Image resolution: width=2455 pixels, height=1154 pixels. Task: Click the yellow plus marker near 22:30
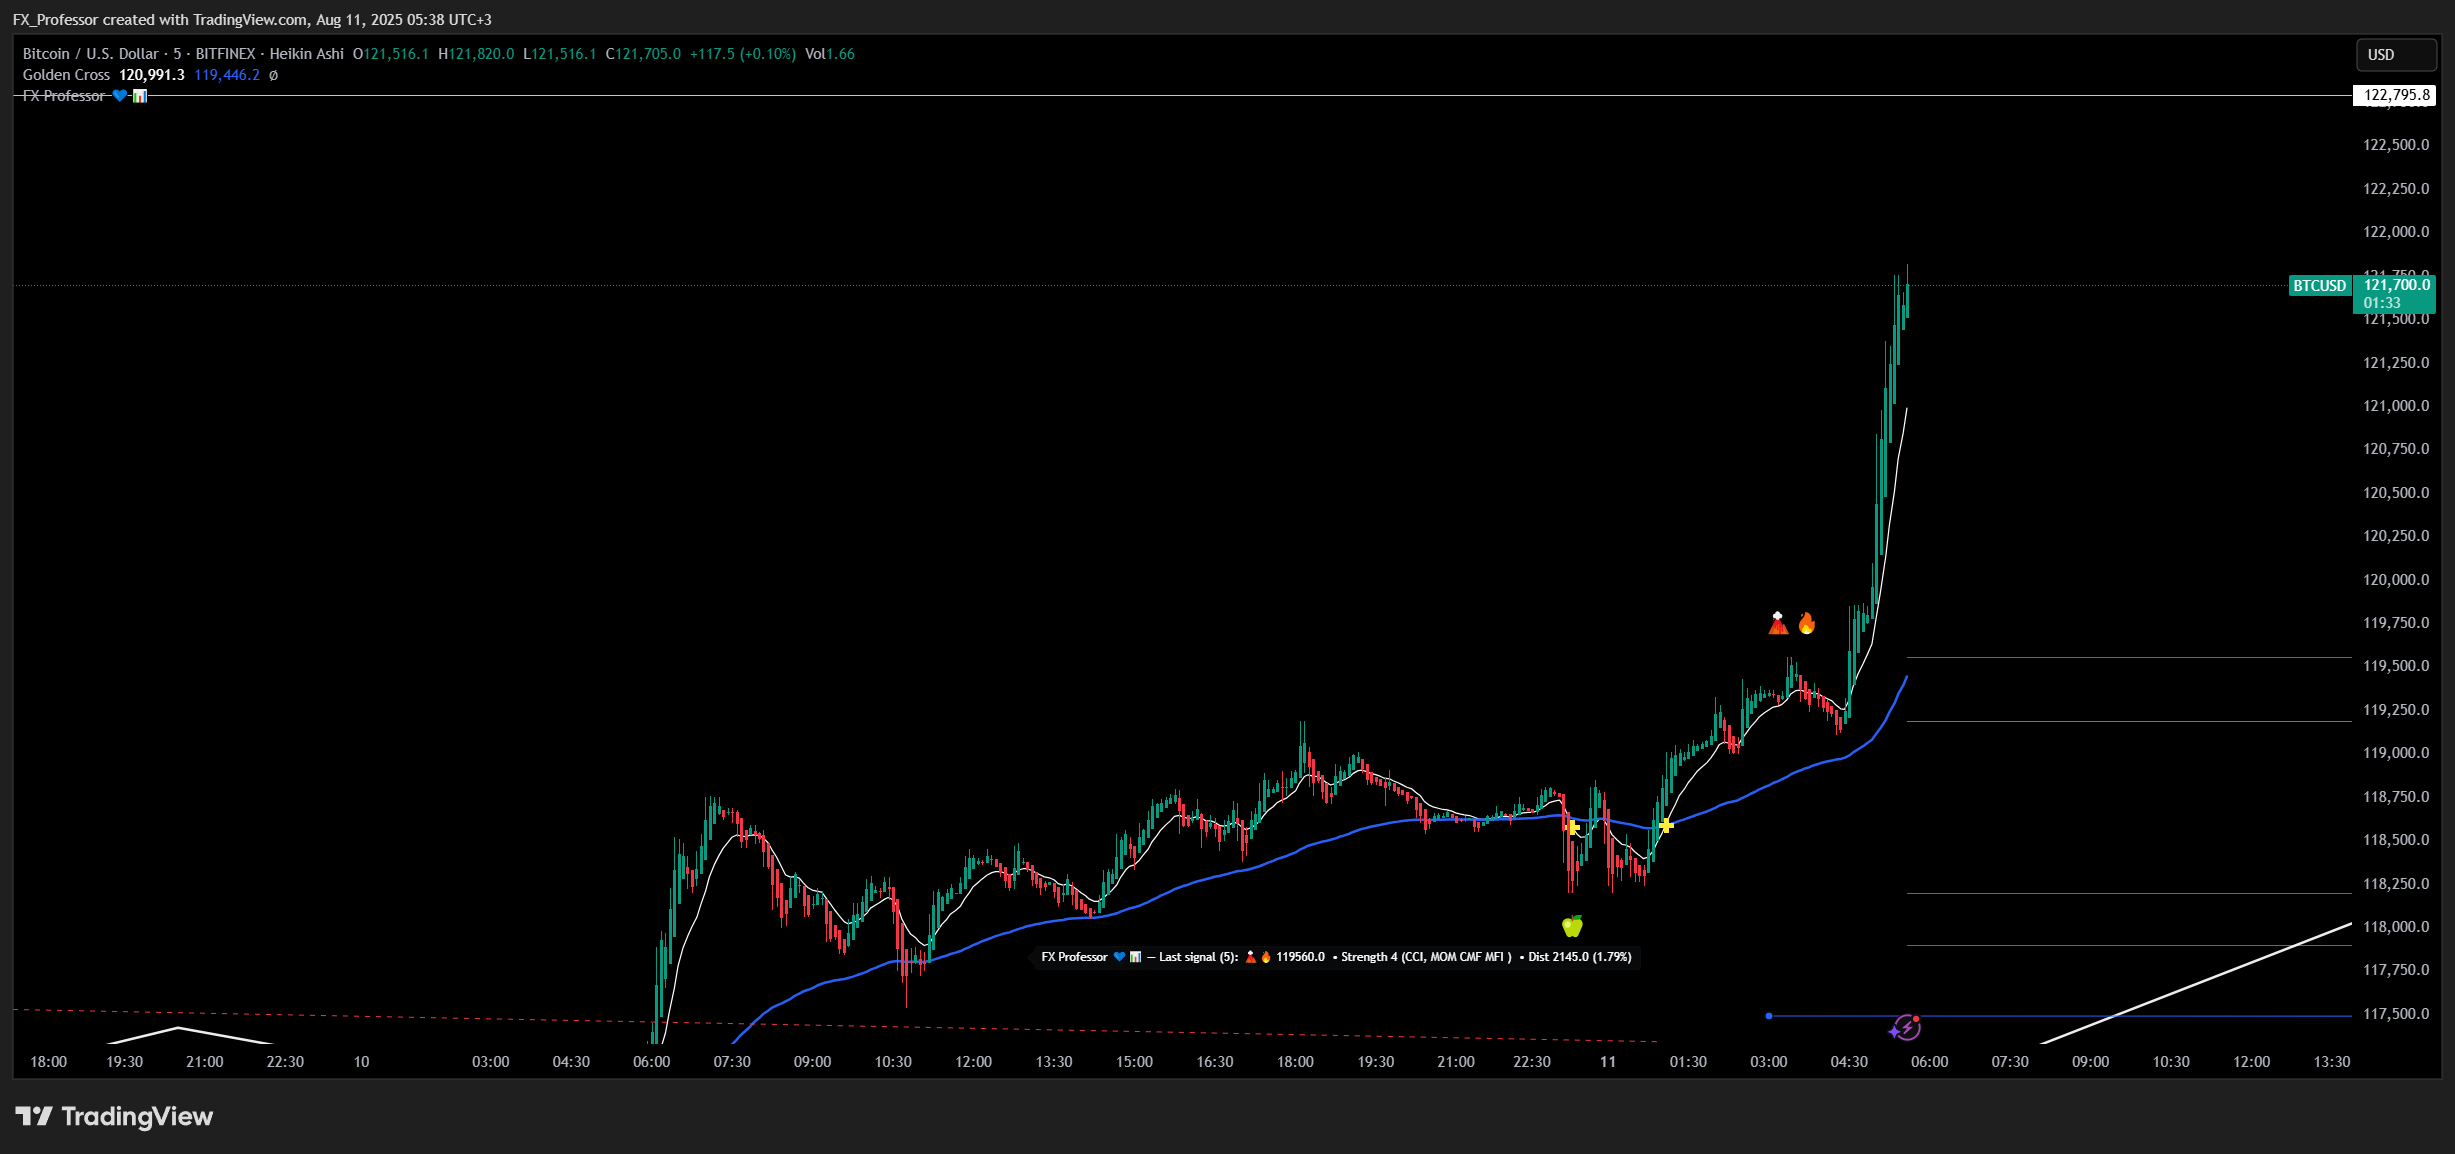click(x=1572, y=827)
